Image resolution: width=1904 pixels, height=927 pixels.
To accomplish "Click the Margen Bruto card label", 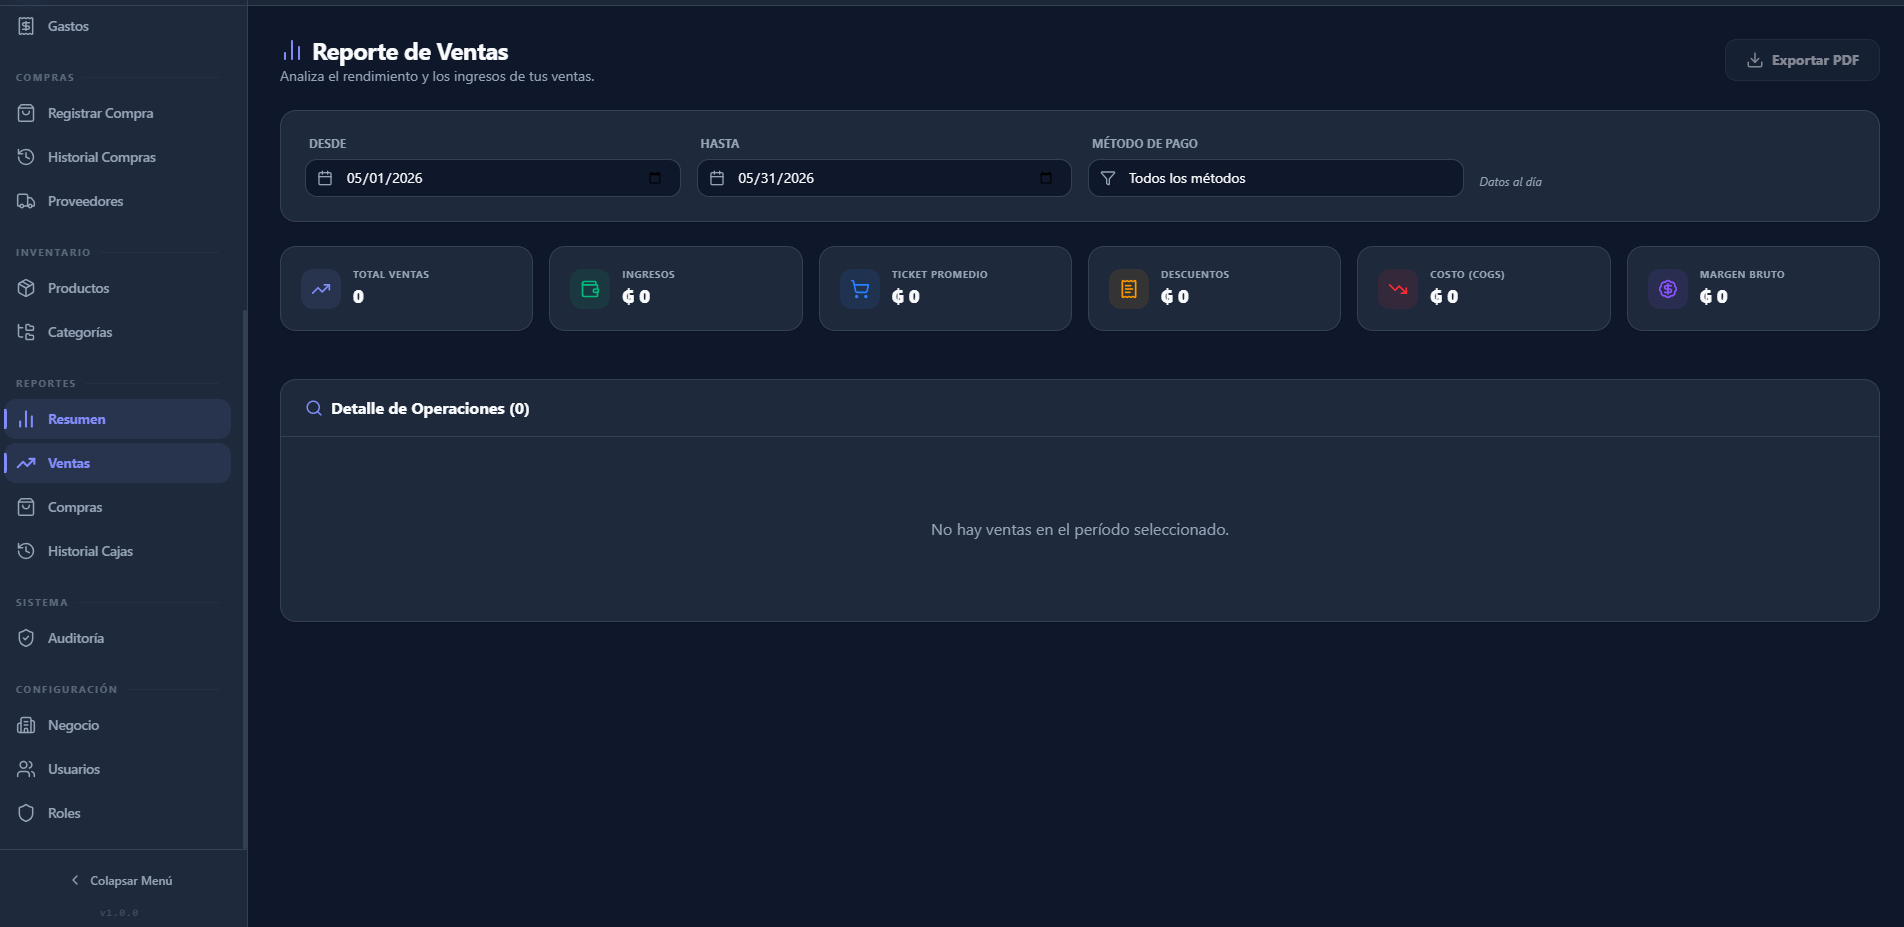I will pyautogui.click(x=1742, y=274).
